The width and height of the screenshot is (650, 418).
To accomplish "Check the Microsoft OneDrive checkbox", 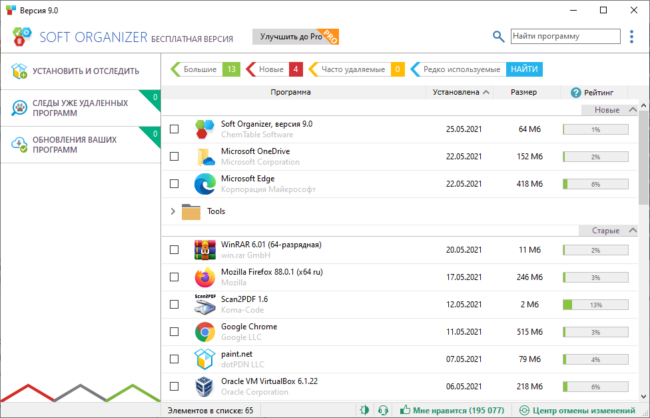I will [x=174, y=156].
